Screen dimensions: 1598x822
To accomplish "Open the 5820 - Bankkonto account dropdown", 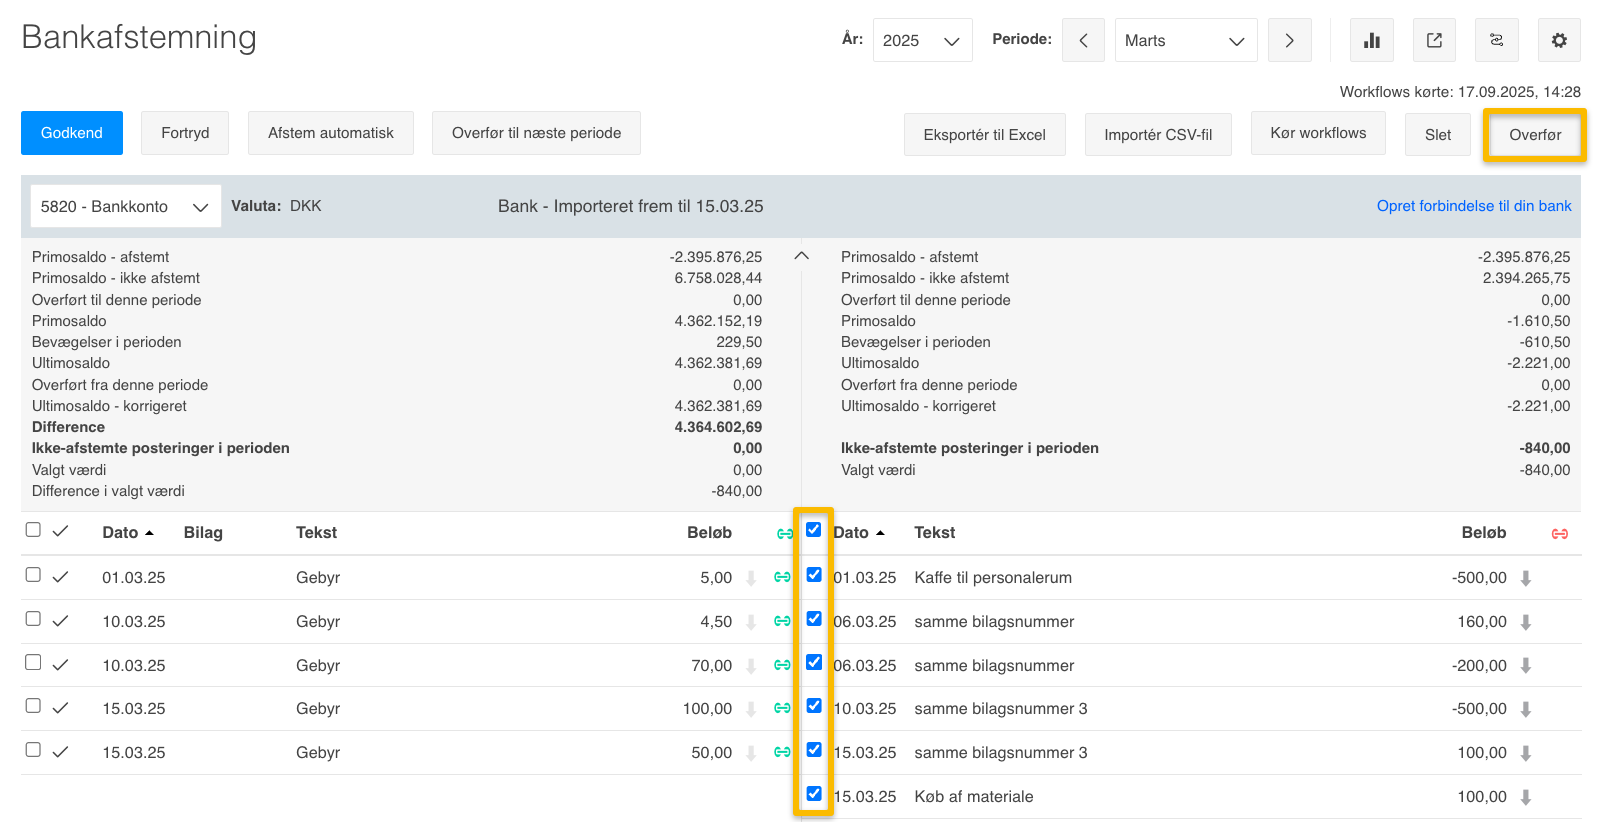I will click(x=125, y=207).
